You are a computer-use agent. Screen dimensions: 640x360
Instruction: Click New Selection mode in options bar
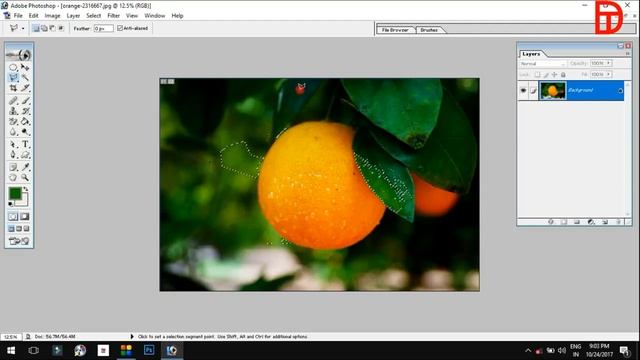pos(36,28)
